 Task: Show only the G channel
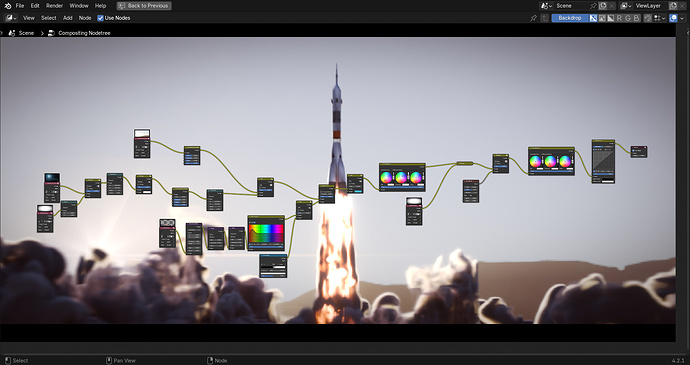pyautogui.click(x=628, y=18)
